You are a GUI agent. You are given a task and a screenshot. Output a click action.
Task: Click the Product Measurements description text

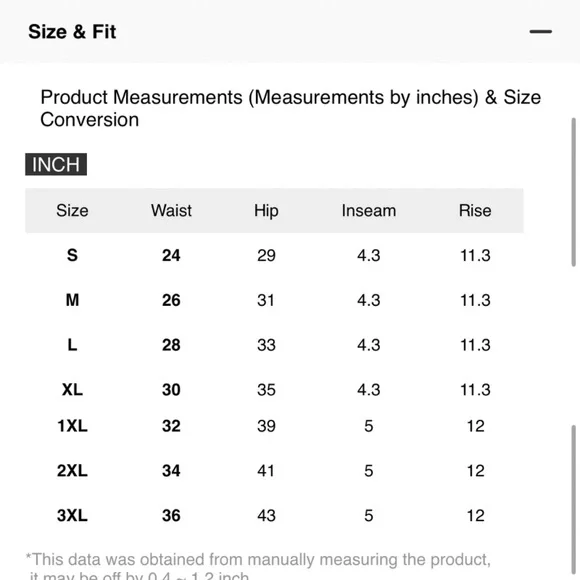290,108
